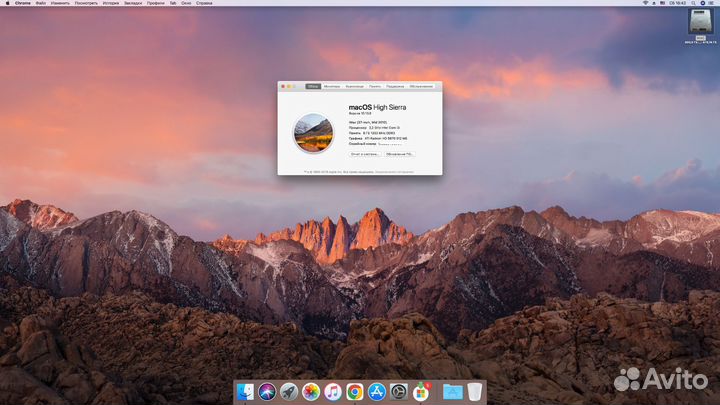720x405 pixels.
Task: Open the Закладки menu
Action: pos(133,3)
